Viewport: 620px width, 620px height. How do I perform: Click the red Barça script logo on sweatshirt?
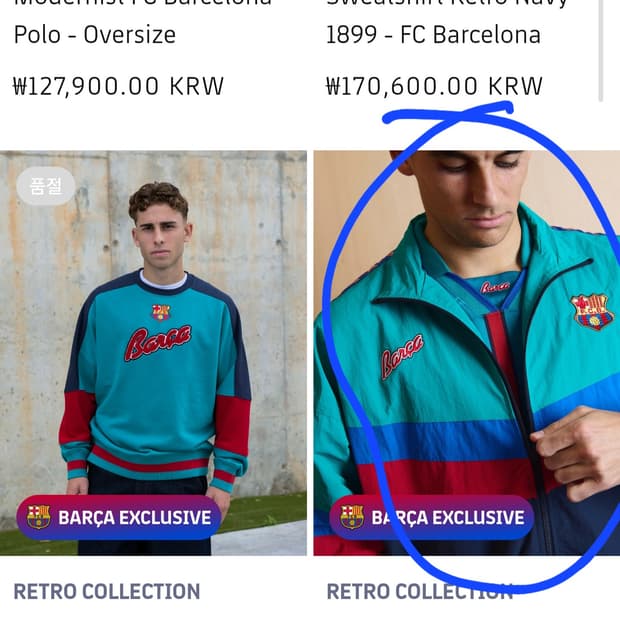[157, 342]
